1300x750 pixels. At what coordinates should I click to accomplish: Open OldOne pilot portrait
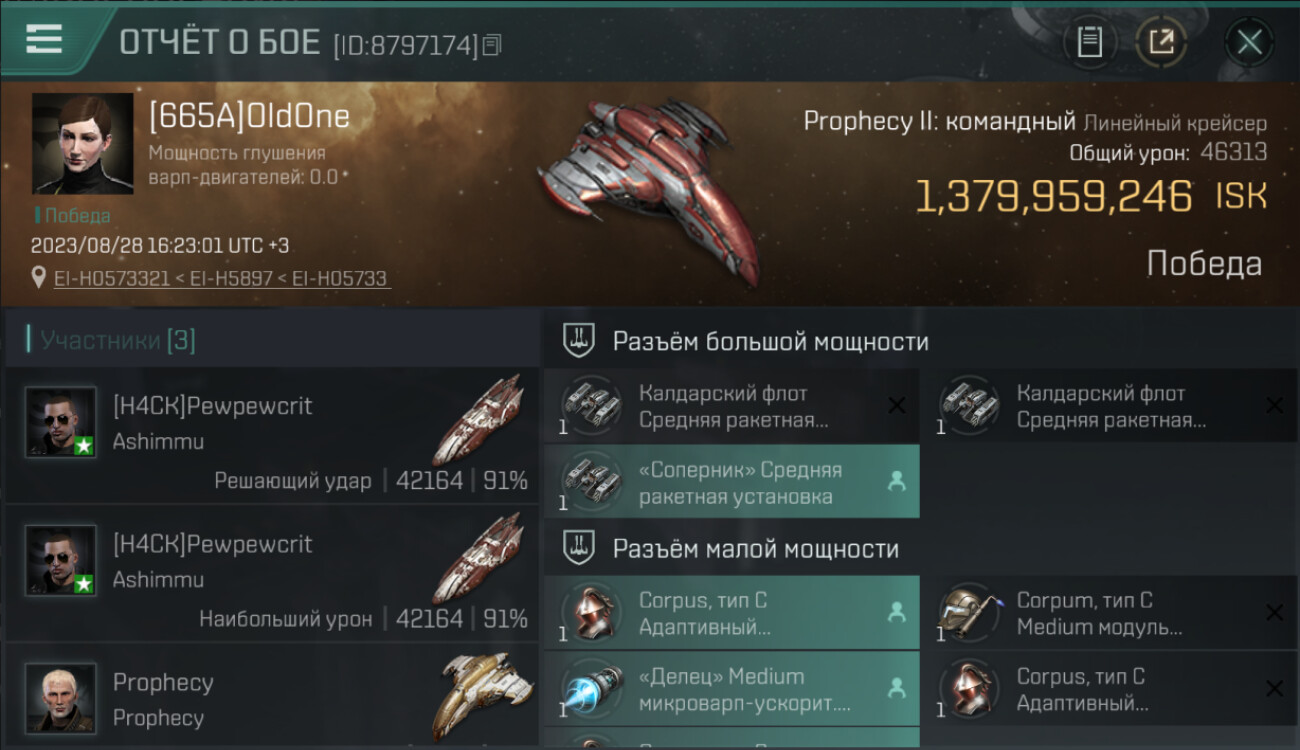82,143
